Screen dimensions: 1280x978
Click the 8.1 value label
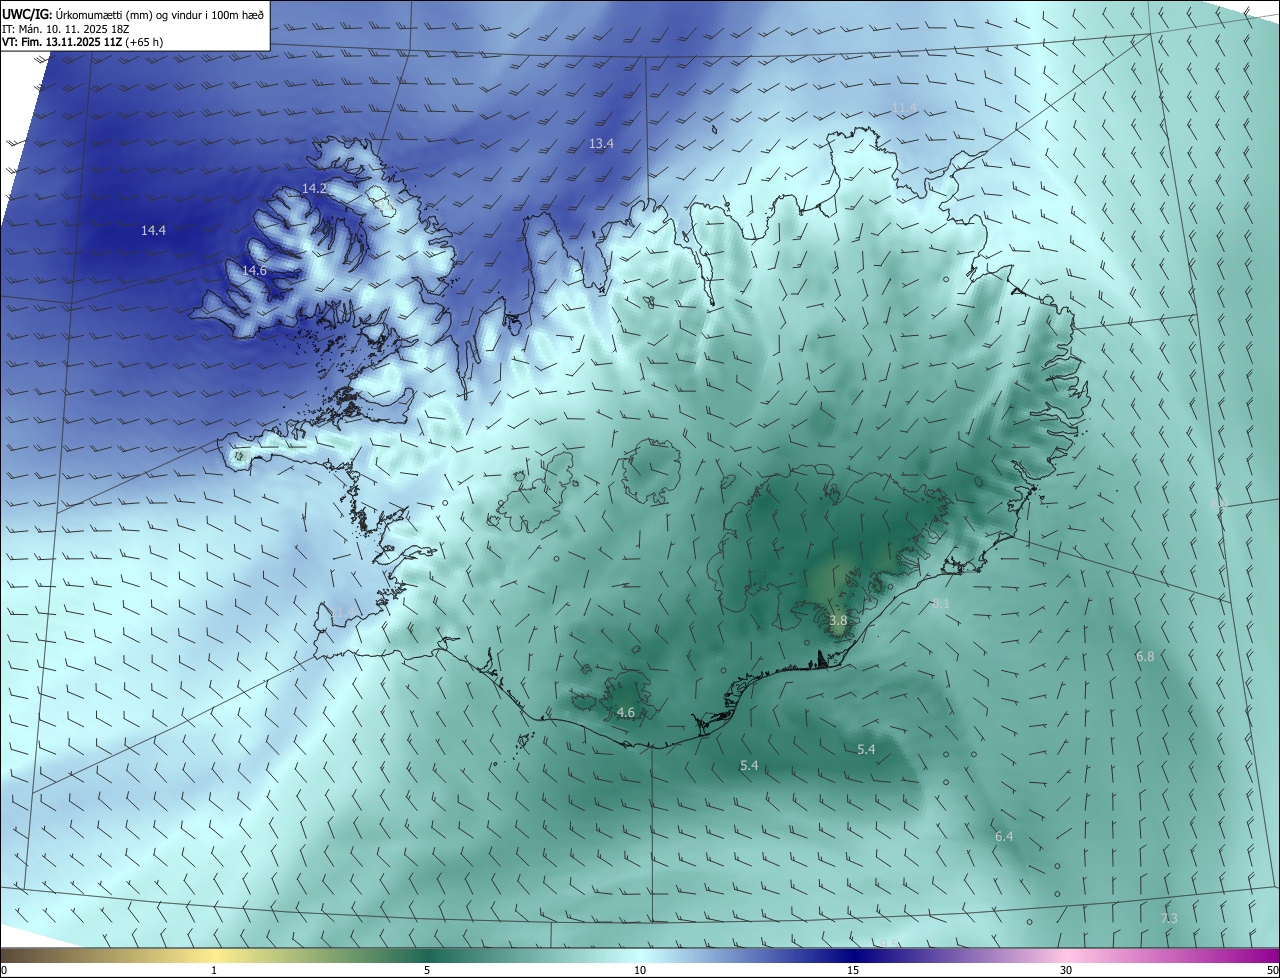click(x=941, y=603)
